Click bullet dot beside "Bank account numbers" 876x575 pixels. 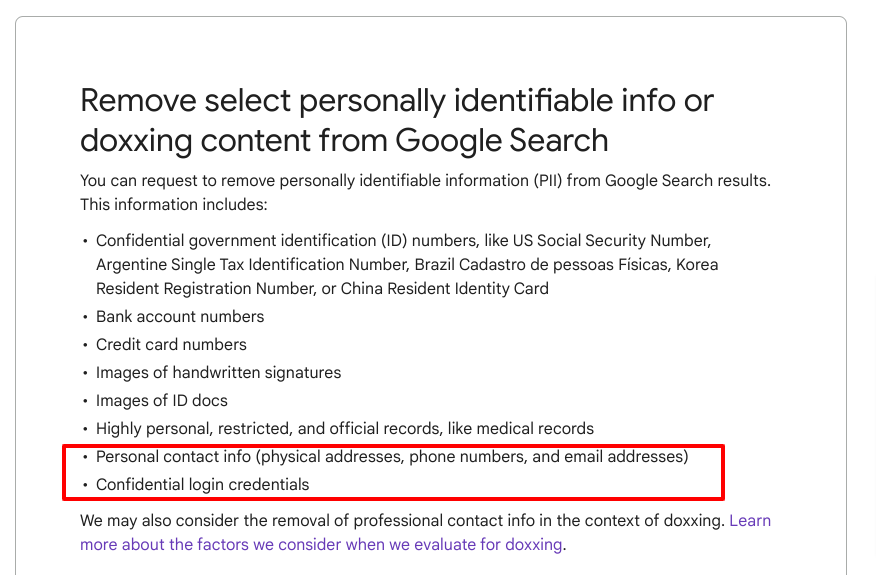point(85,317)
